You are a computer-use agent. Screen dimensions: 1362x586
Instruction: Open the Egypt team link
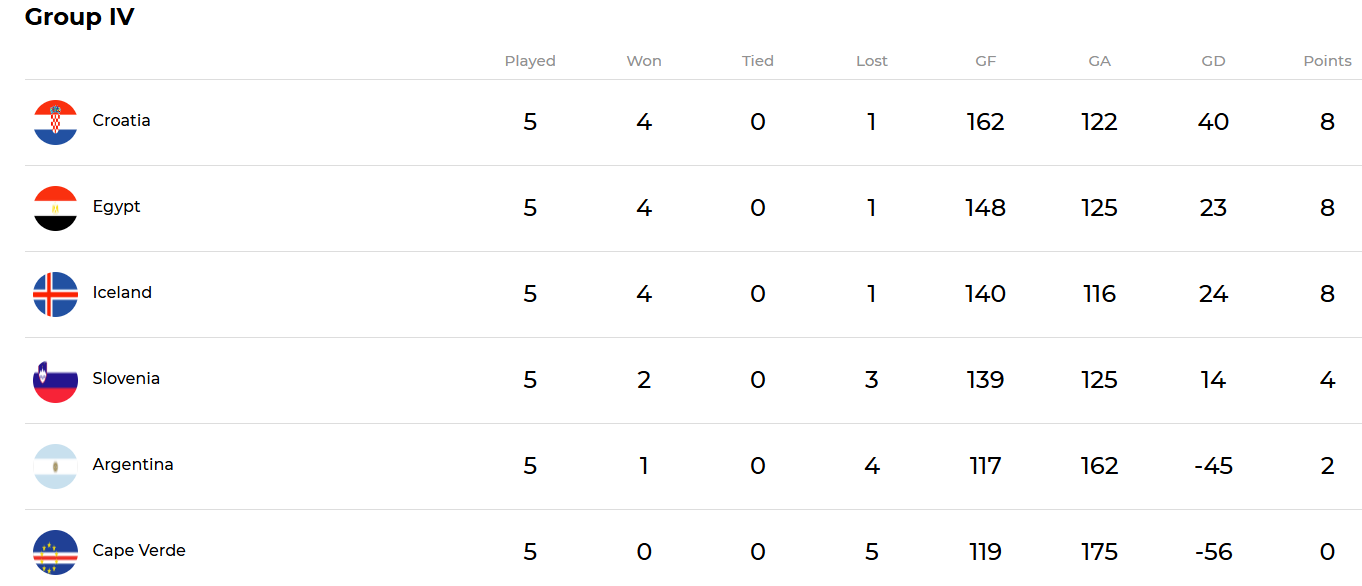(x=116, y=207)
